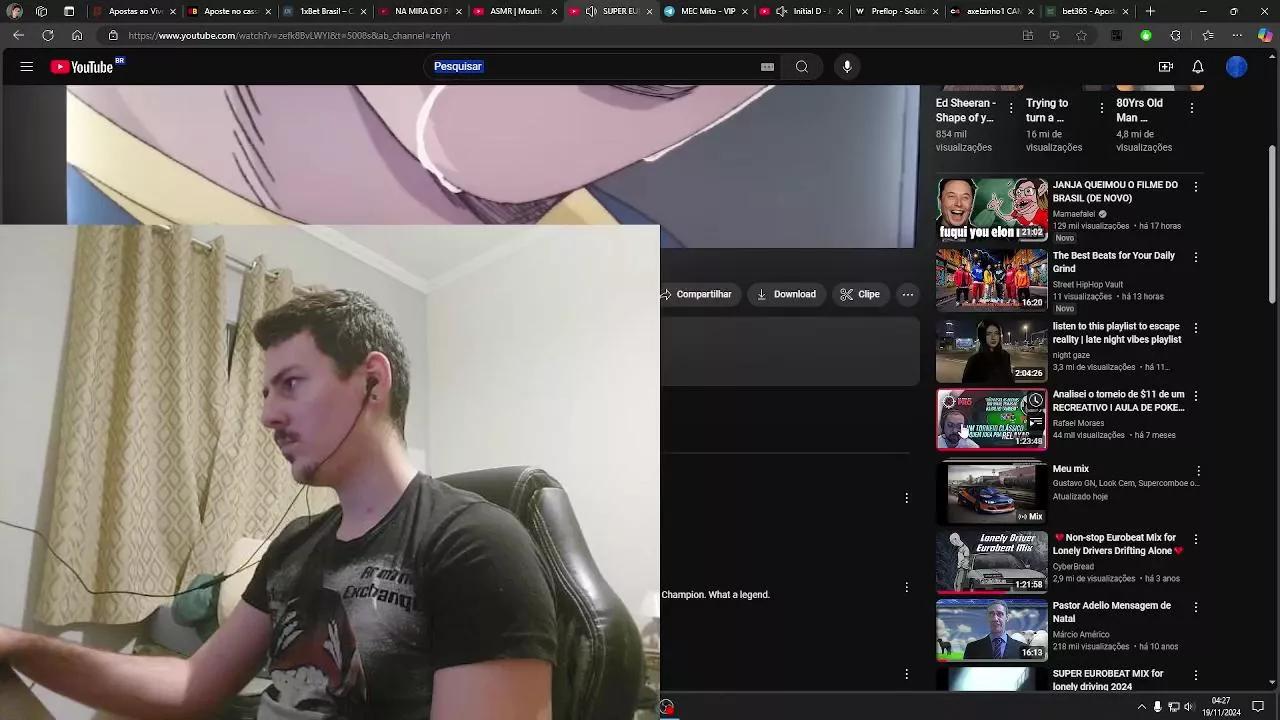Click the magnifier search button

[x=802, y=67]
